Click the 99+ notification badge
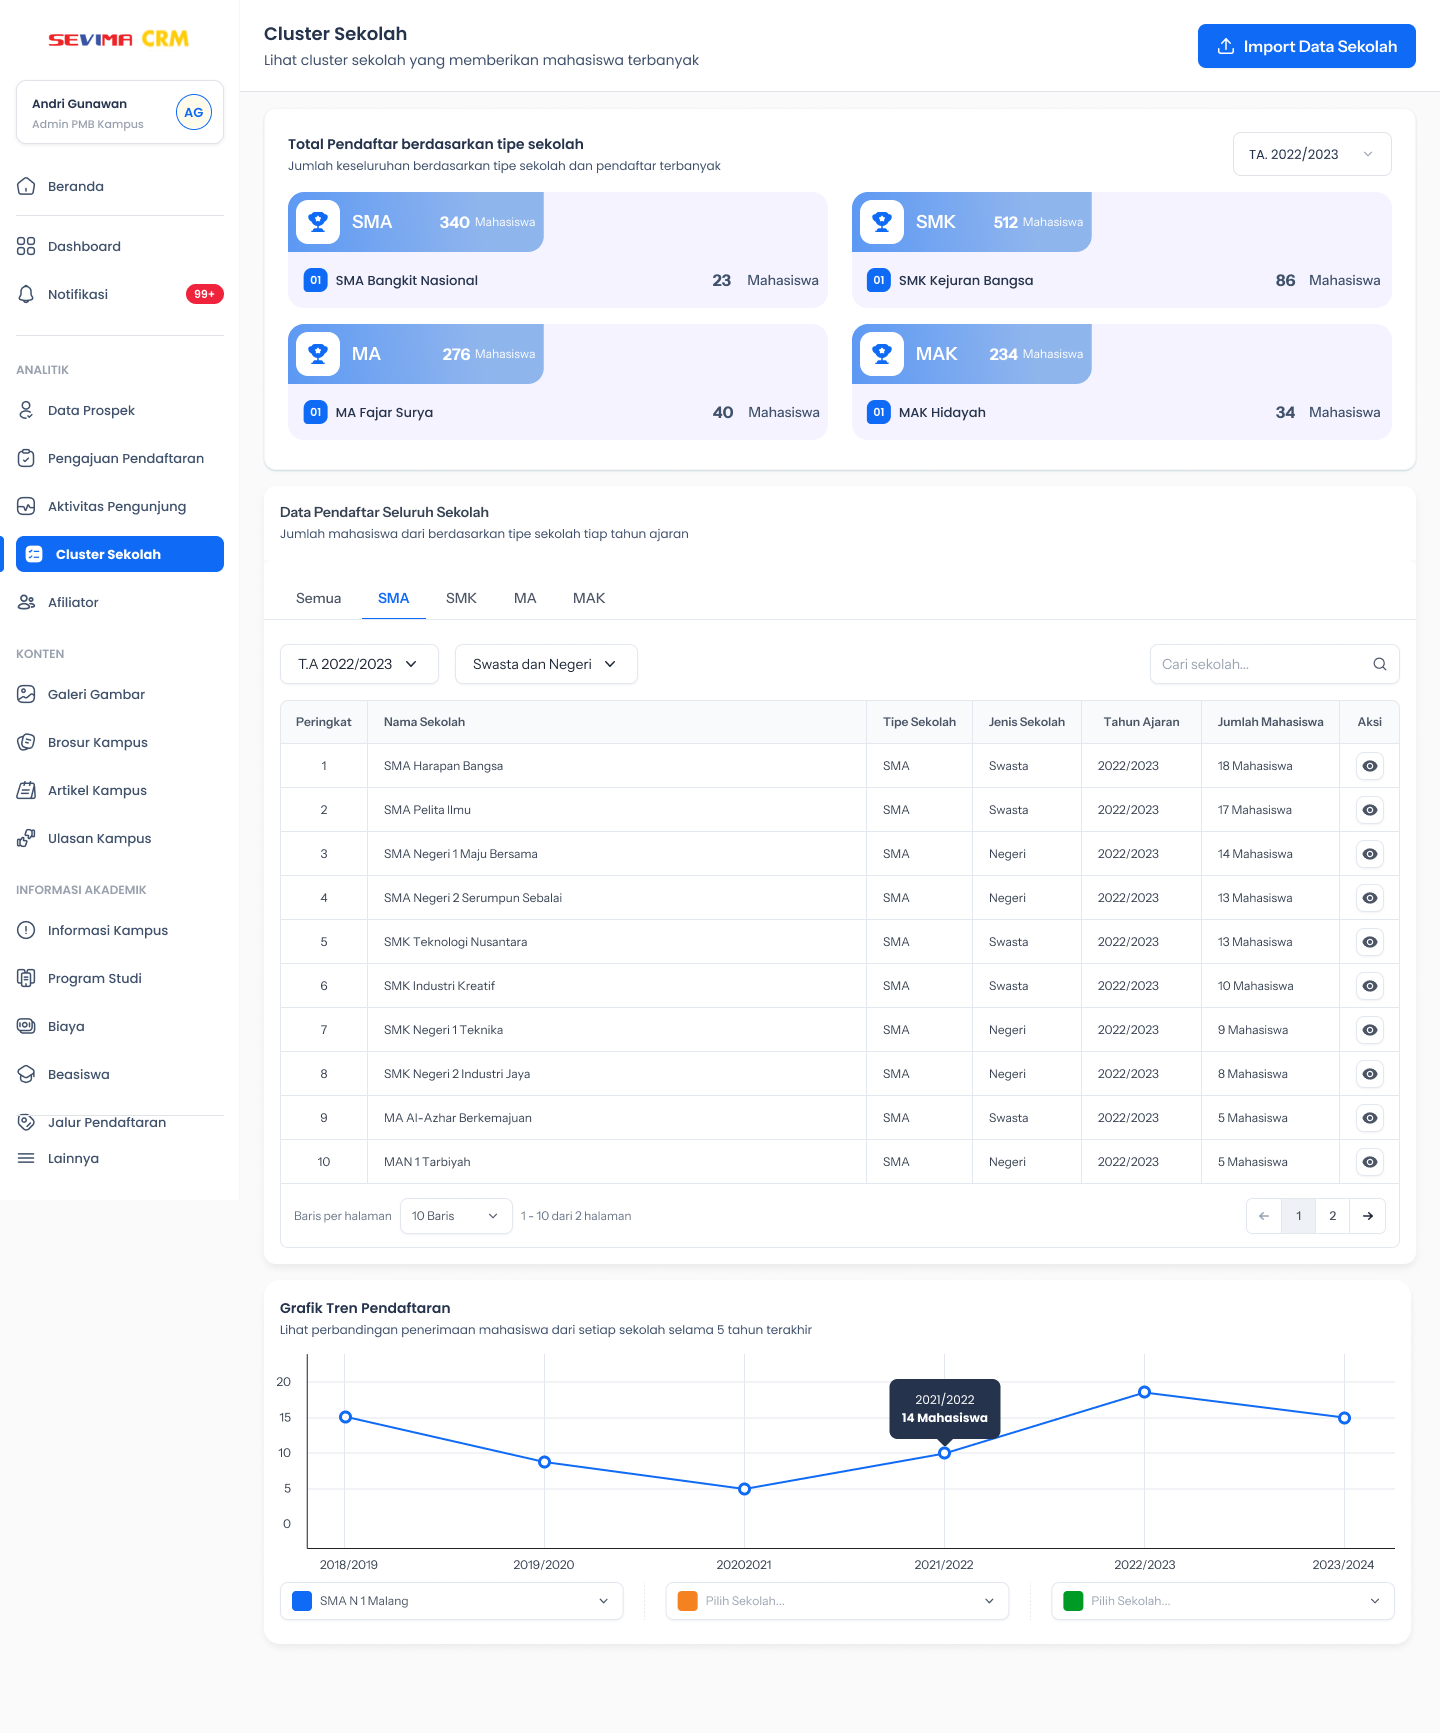 pyautogui.click(x=205, y=294)
